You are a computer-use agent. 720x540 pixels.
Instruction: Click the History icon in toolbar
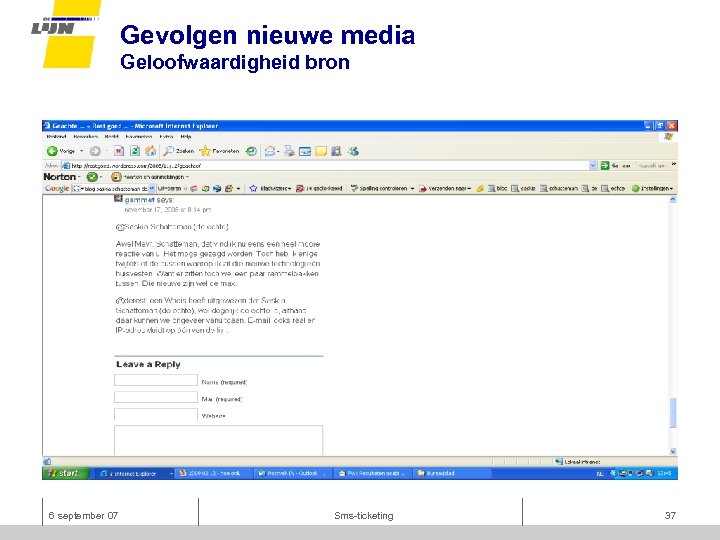[251, 151]
